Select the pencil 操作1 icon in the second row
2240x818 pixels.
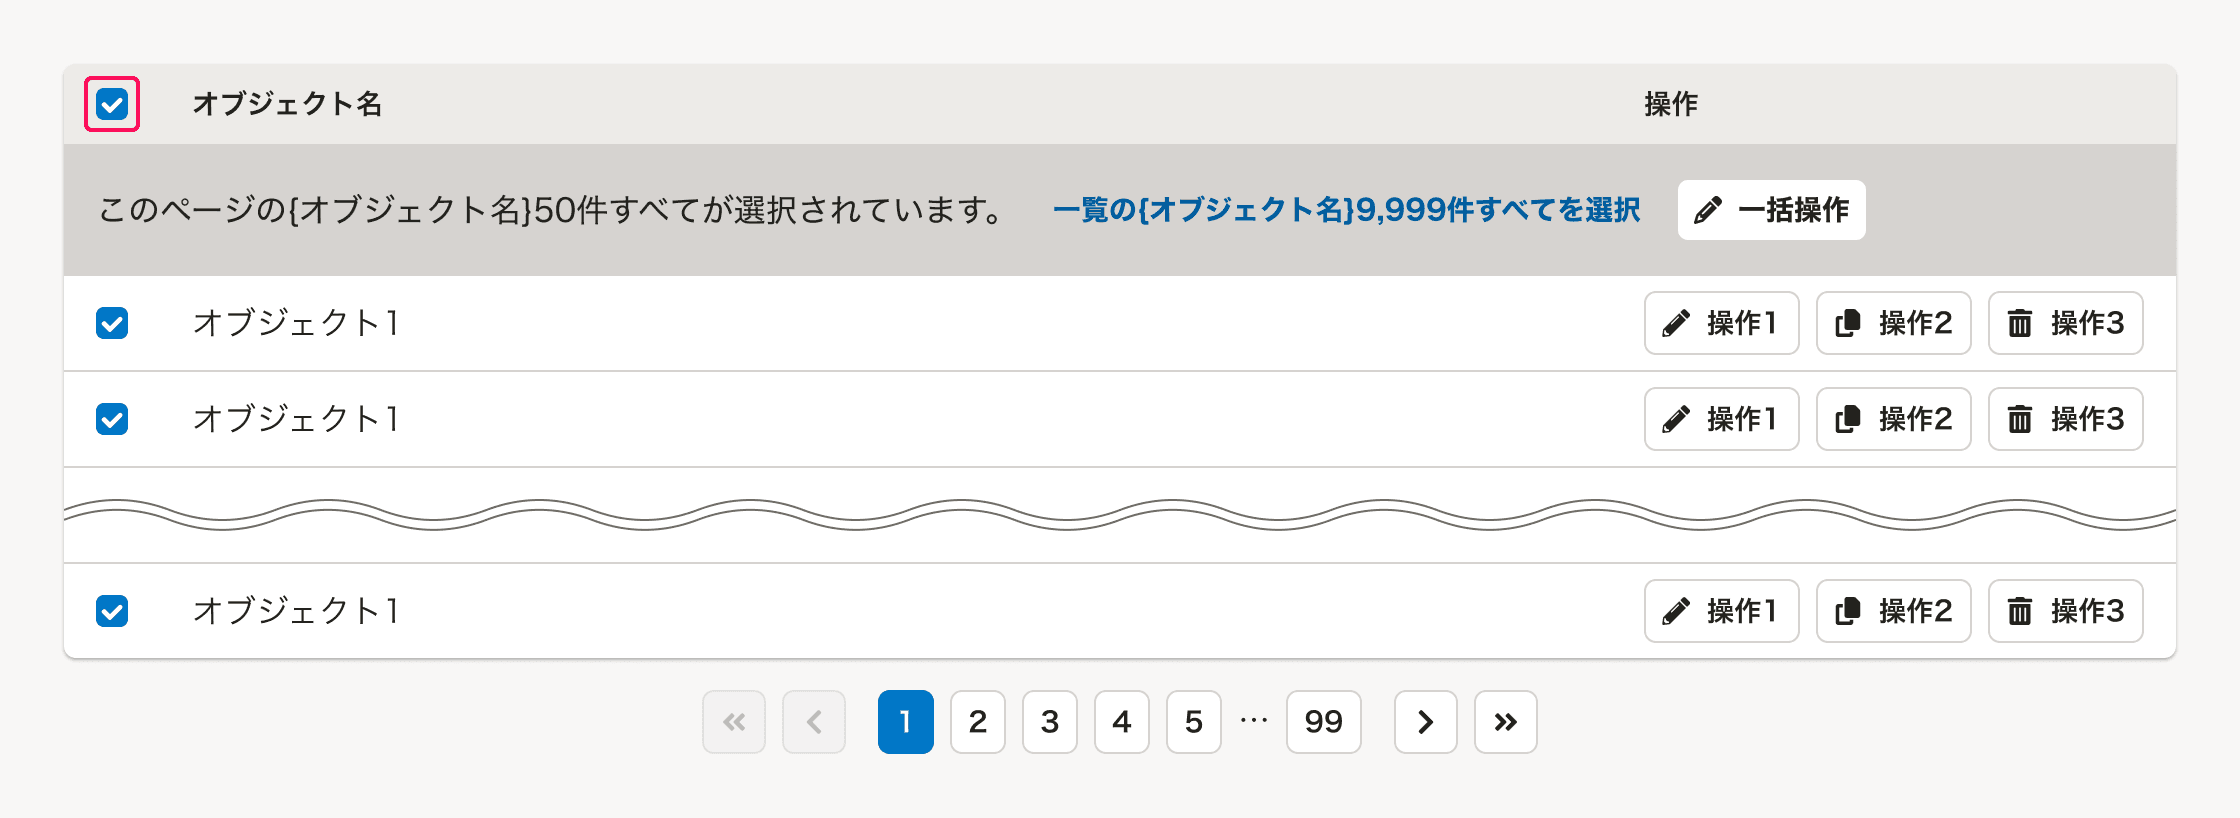1676,419
